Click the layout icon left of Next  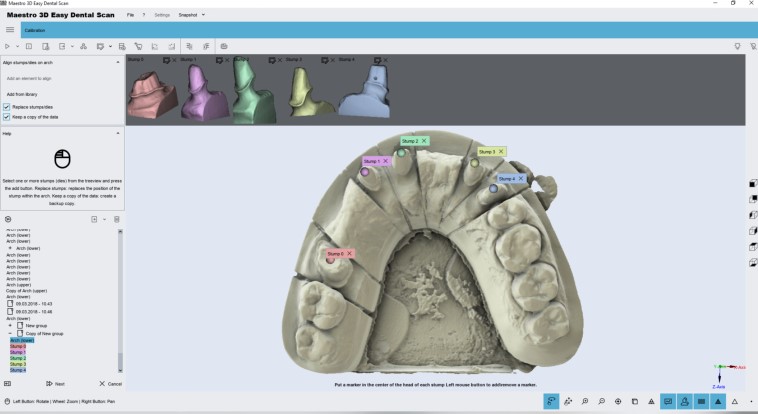tap(7, 384)
